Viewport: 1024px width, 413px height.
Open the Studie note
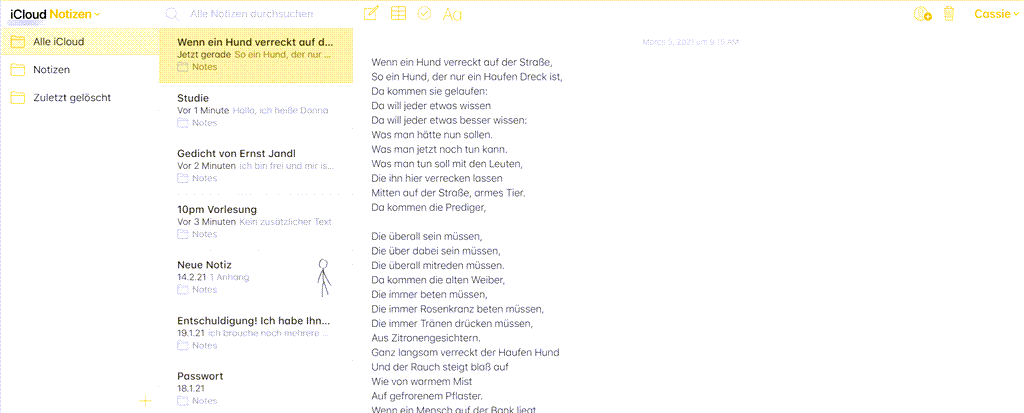click(x=255, y=111)
